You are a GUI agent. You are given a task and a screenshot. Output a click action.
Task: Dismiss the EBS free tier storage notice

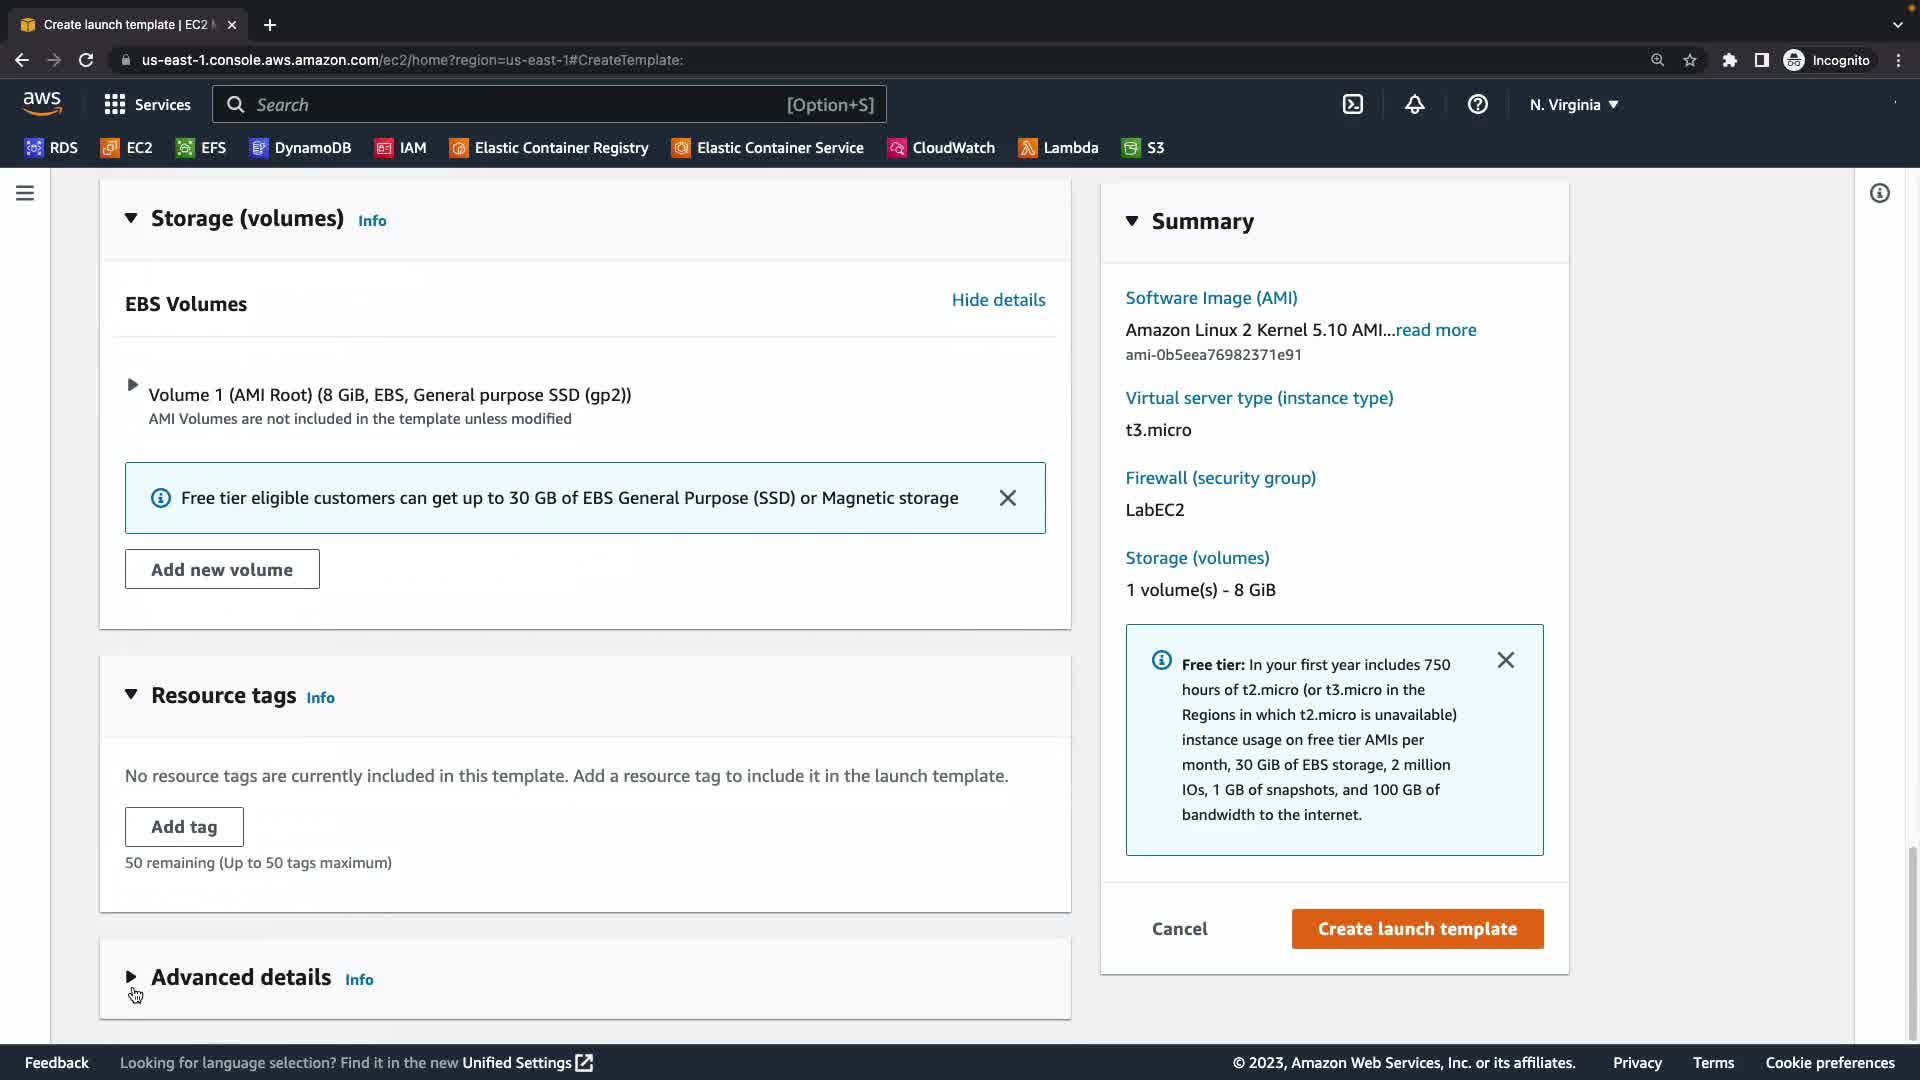pos(1007,498)
